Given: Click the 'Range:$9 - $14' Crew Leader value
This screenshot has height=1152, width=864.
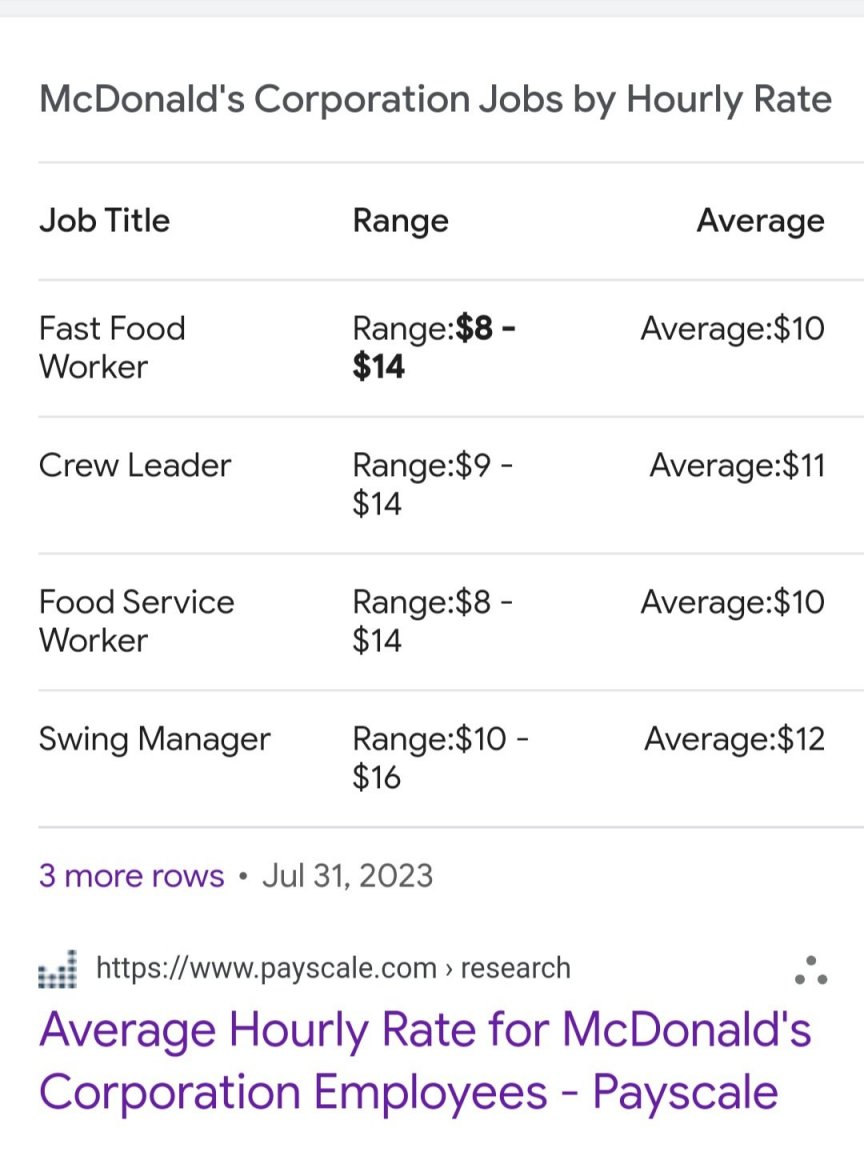Looking at the screenshot, I should (433, 484).
